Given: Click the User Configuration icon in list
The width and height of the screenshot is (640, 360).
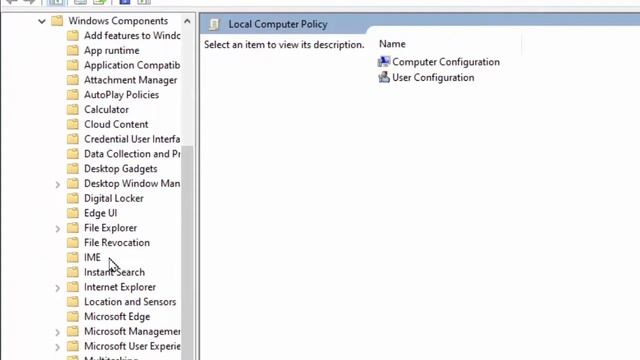Looking at the screenshot, I should click(384, 77).
